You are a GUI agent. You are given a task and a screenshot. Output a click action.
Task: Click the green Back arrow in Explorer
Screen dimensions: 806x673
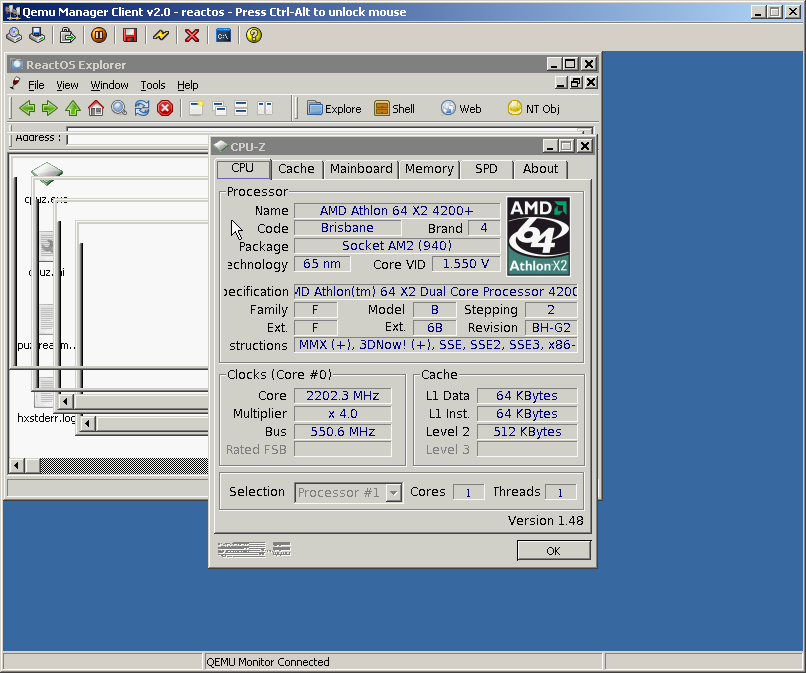[27, 108]
